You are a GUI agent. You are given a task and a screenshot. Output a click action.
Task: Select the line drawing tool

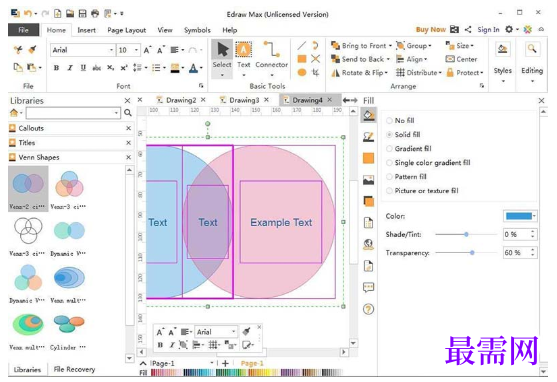pos(302,45)
